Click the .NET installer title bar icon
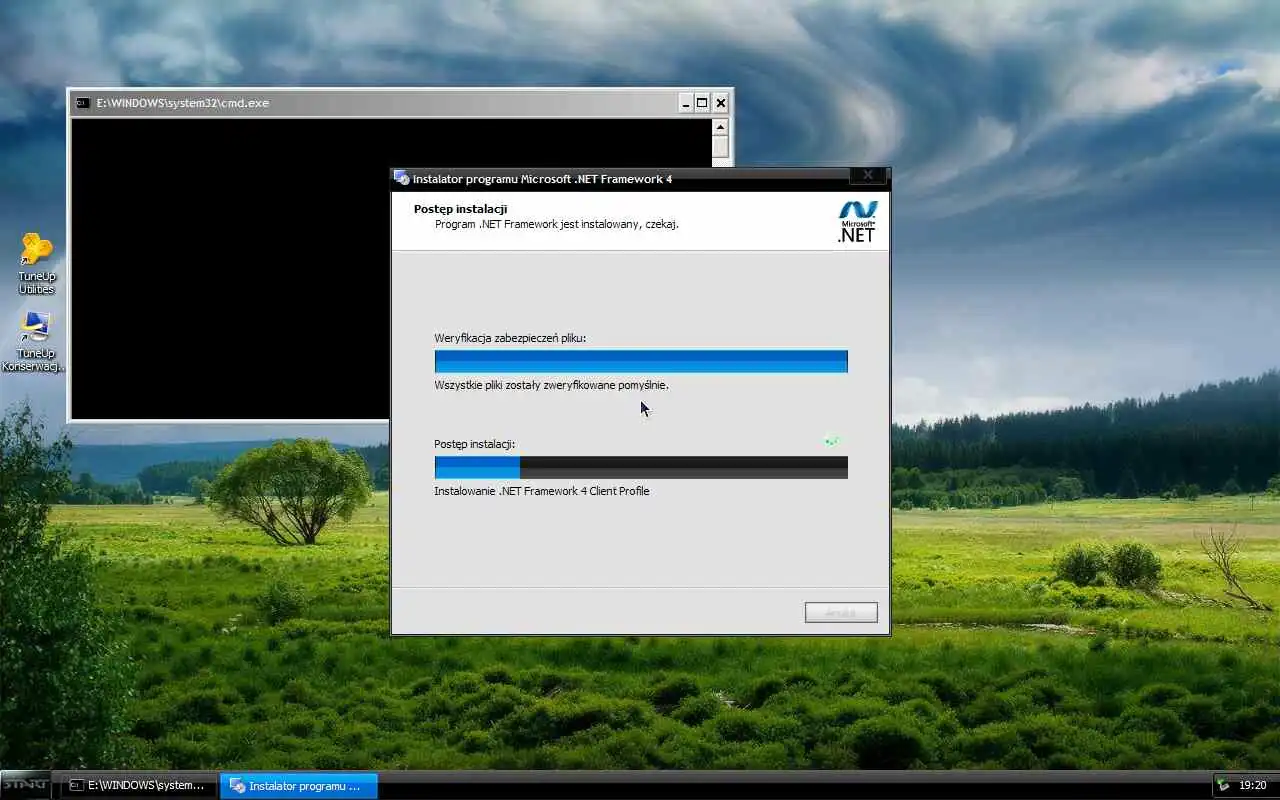This screenshot has height=800, width=1280. pos(402,178)
